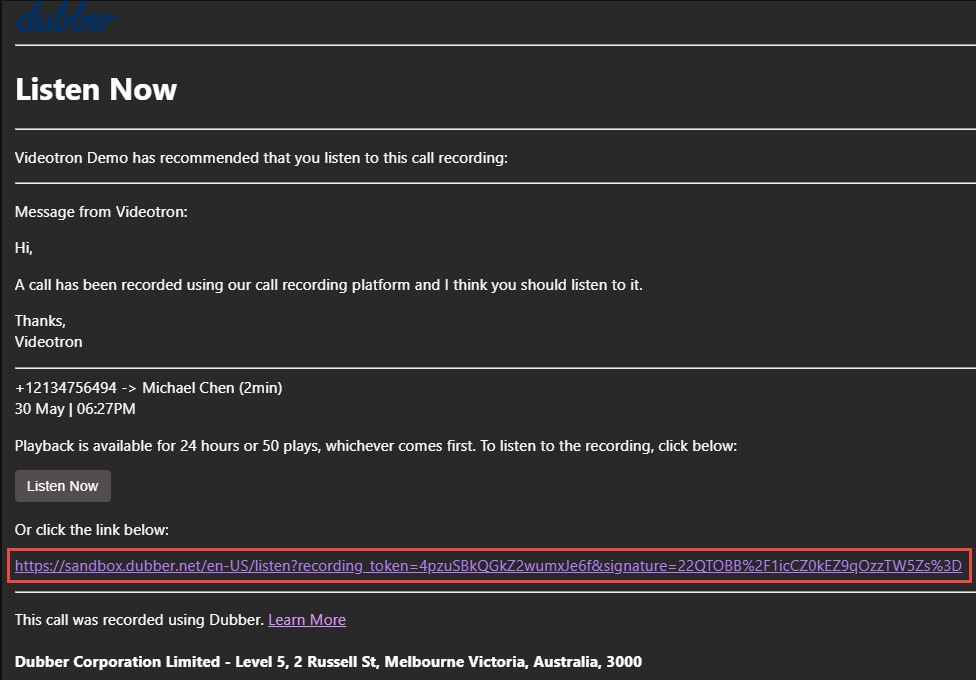The height and width of the screenshot is (680, 976).
Task: Click the caller number +12134756494
Action: pyautogui.click(x=66, y=388)
